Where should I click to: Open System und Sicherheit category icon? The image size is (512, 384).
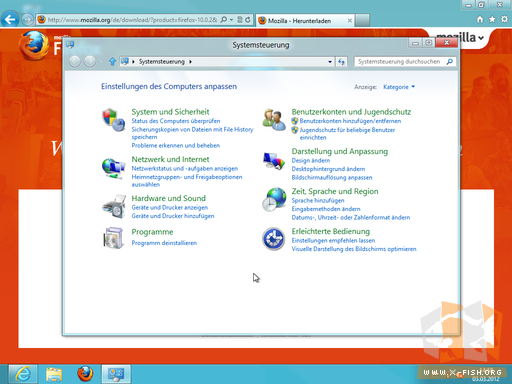pos(114,120)
